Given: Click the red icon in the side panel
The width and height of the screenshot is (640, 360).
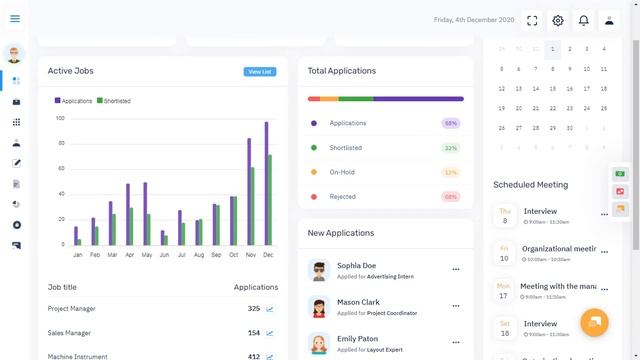Looking at the screenshot, I should pos(620,191).
